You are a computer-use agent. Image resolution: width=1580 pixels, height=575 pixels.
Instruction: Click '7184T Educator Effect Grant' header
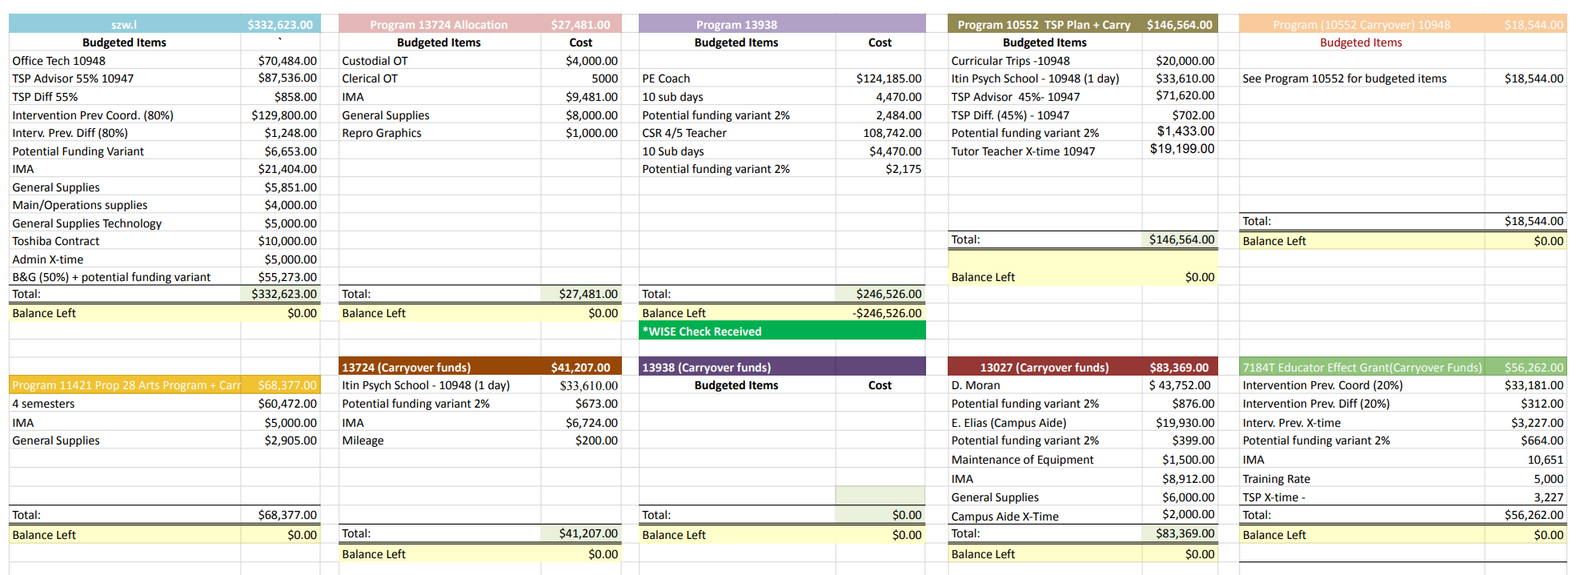(1361, 367)
